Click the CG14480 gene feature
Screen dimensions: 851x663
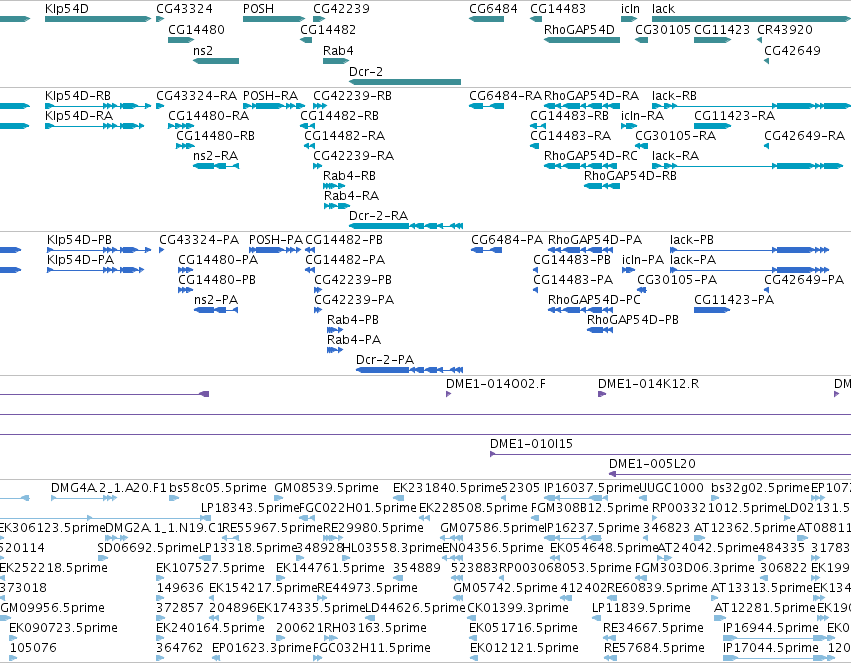click(x=181, y=40)
